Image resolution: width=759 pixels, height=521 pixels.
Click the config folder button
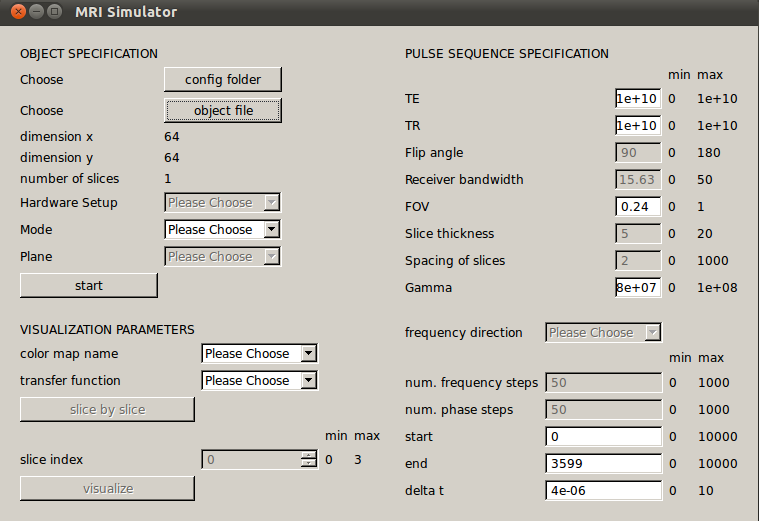pyautogui.click(x=222, y=79)
